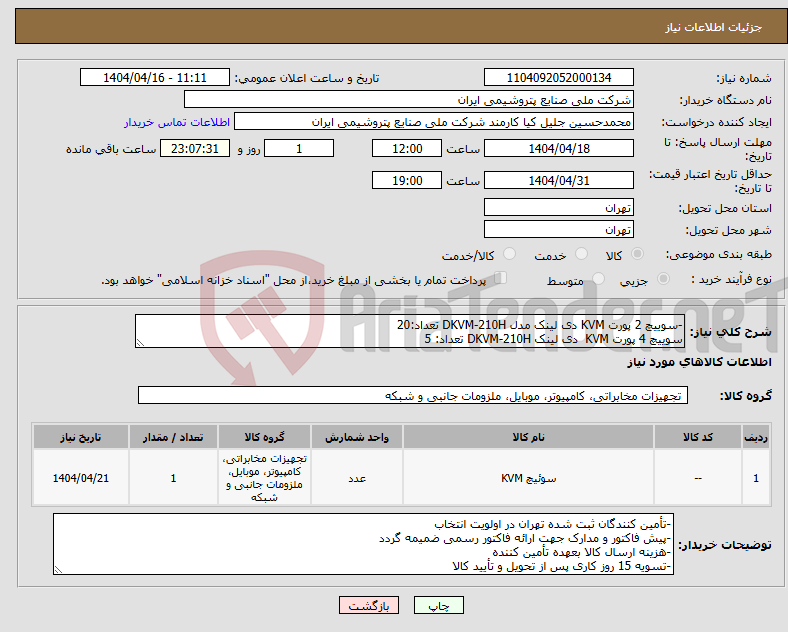This screenshot has width=788, height=632.
Task: Open اطلاعات تماس خریدار link
Action: coord(177,122)
